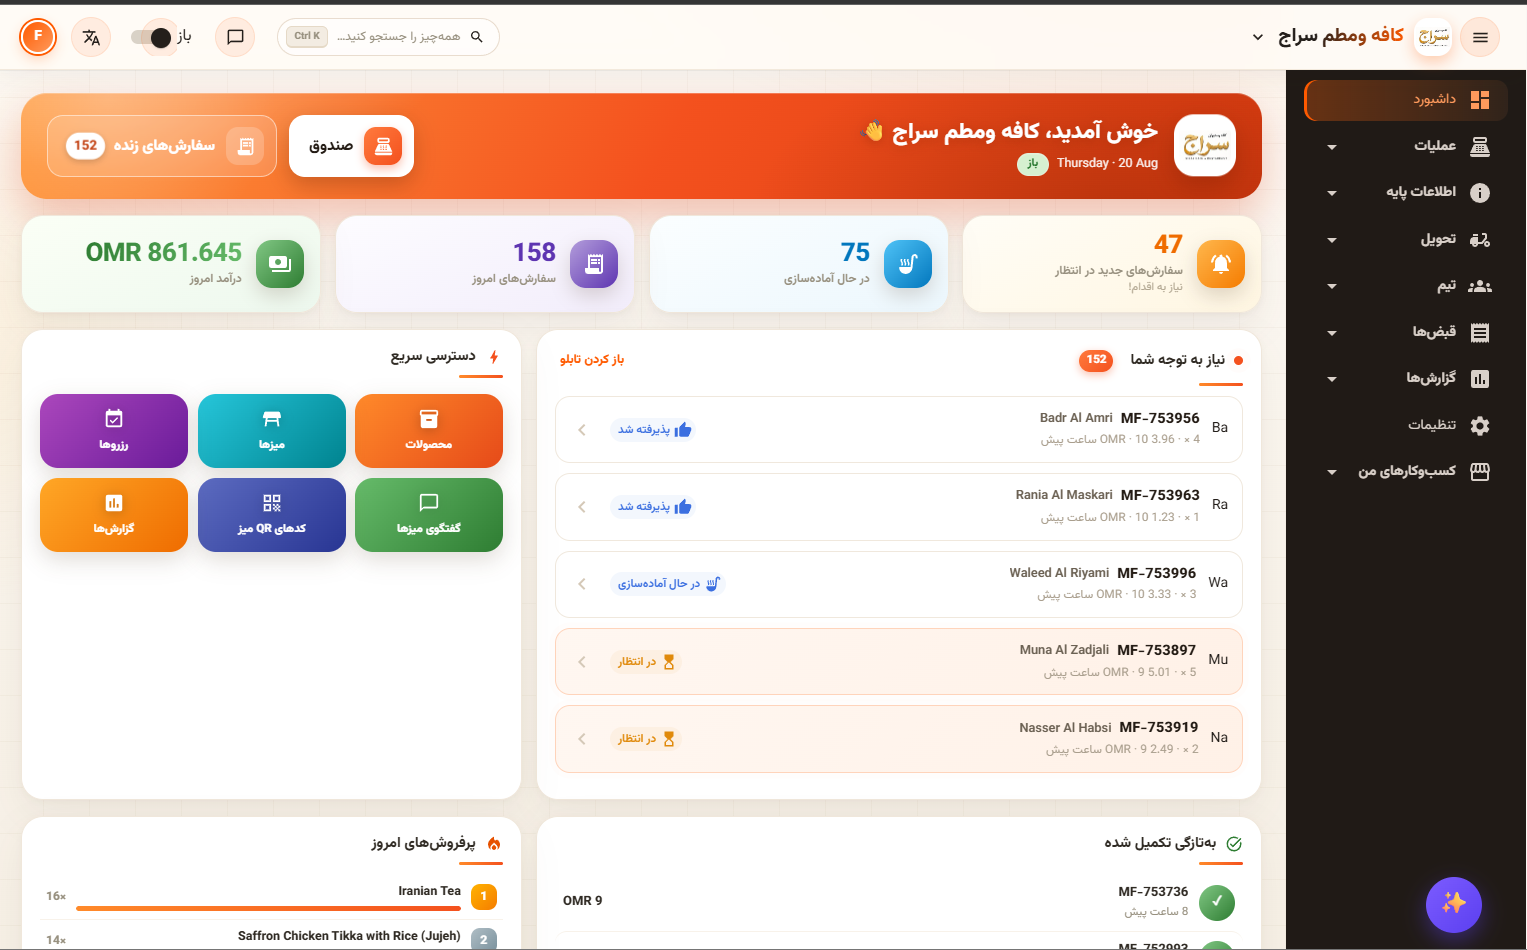Open the chat messages icon

(235, 37)
